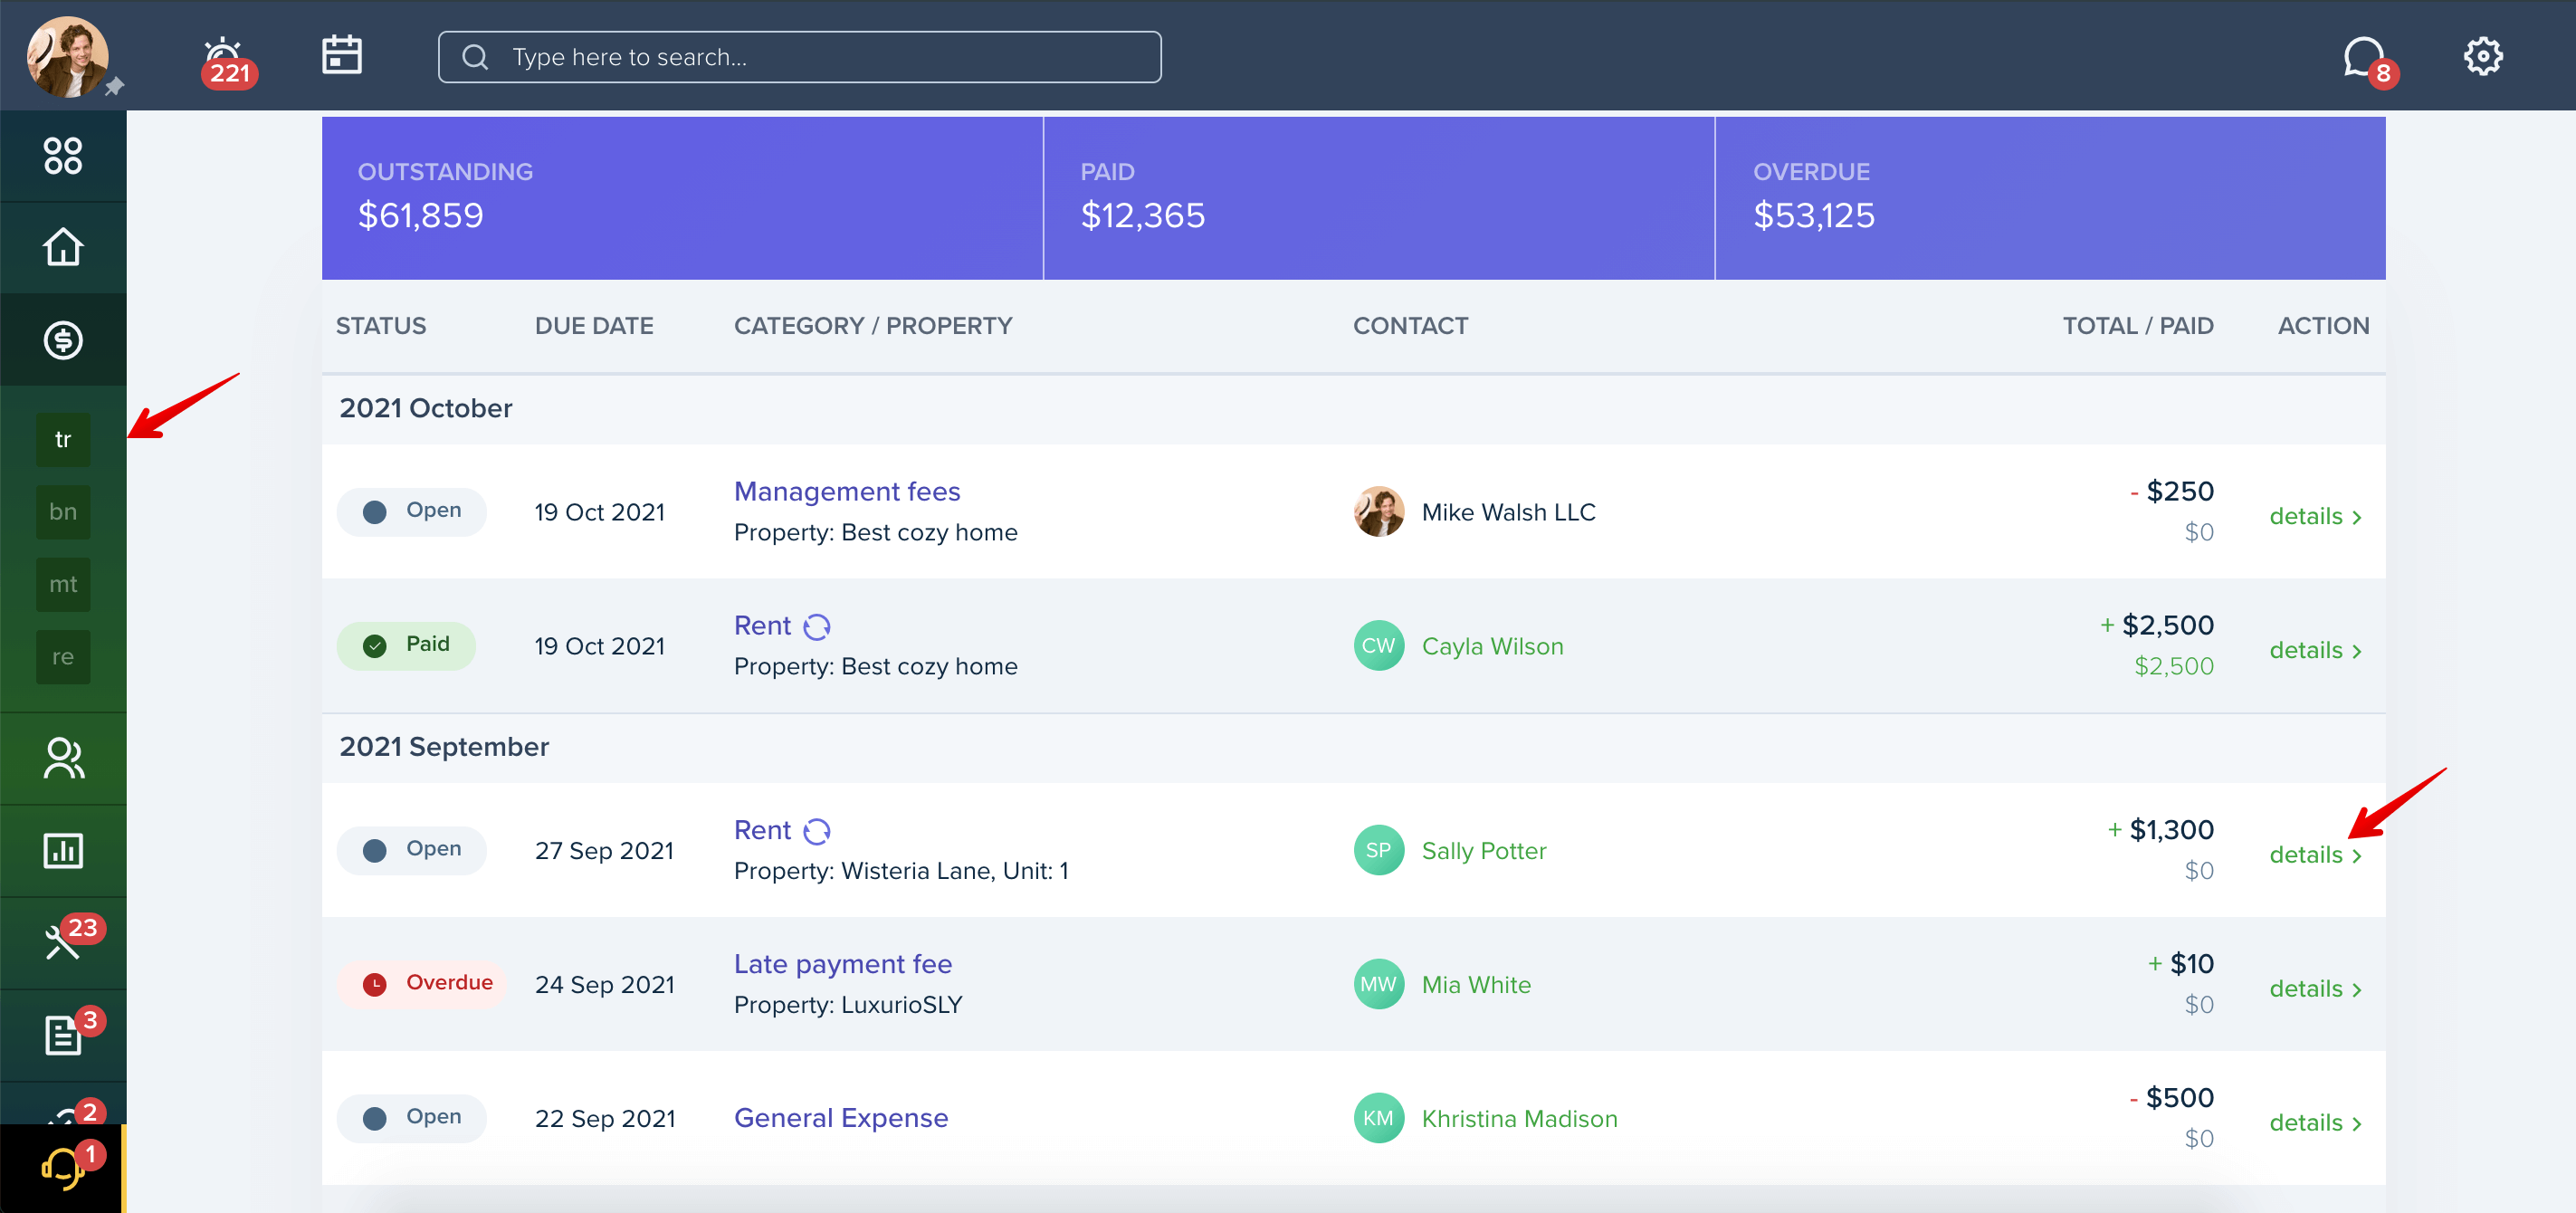
Task: Click the Paid status badge
Action: 406,645
